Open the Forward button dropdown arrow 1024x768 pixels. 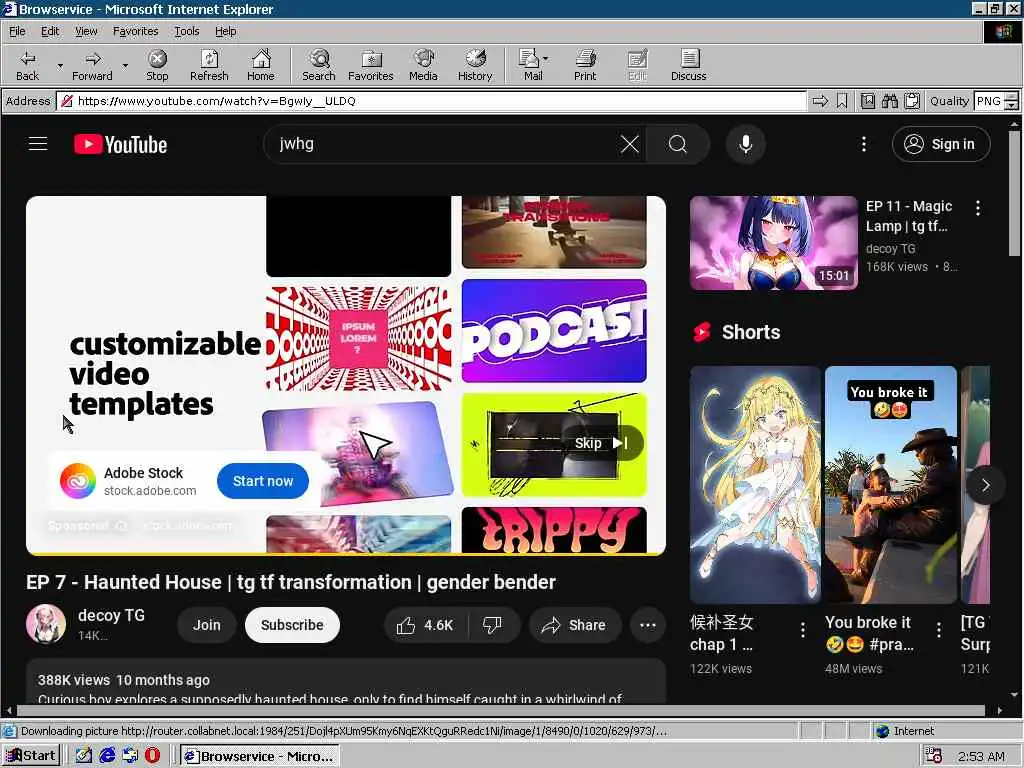[125, 65]
